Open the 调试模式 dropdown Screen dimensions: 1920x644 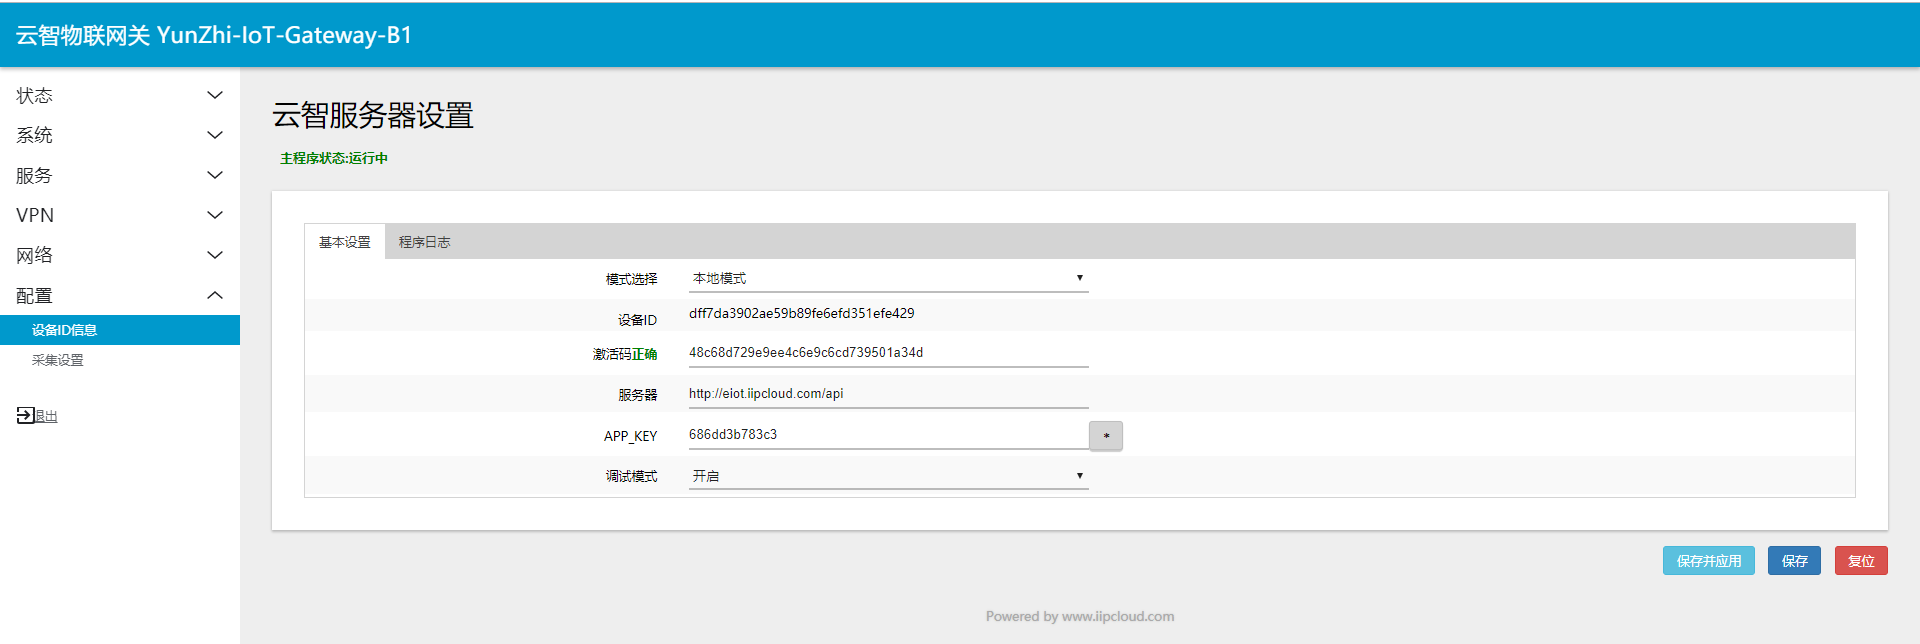pyautogui.click(x=888, y=476)
